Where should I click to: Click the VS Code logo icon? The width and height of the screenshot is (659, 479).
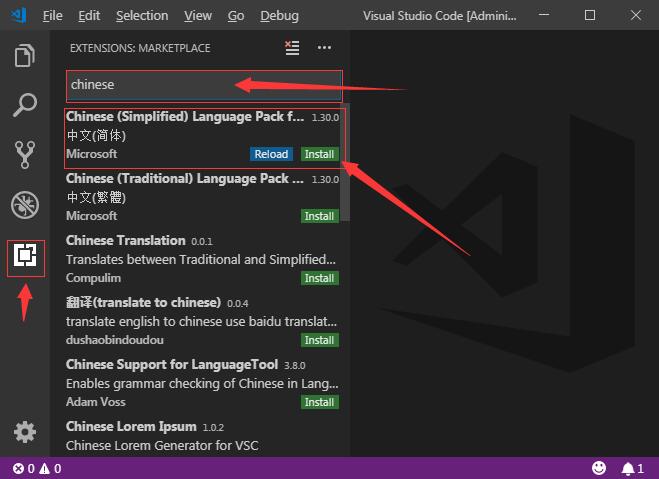coord(19,16)
